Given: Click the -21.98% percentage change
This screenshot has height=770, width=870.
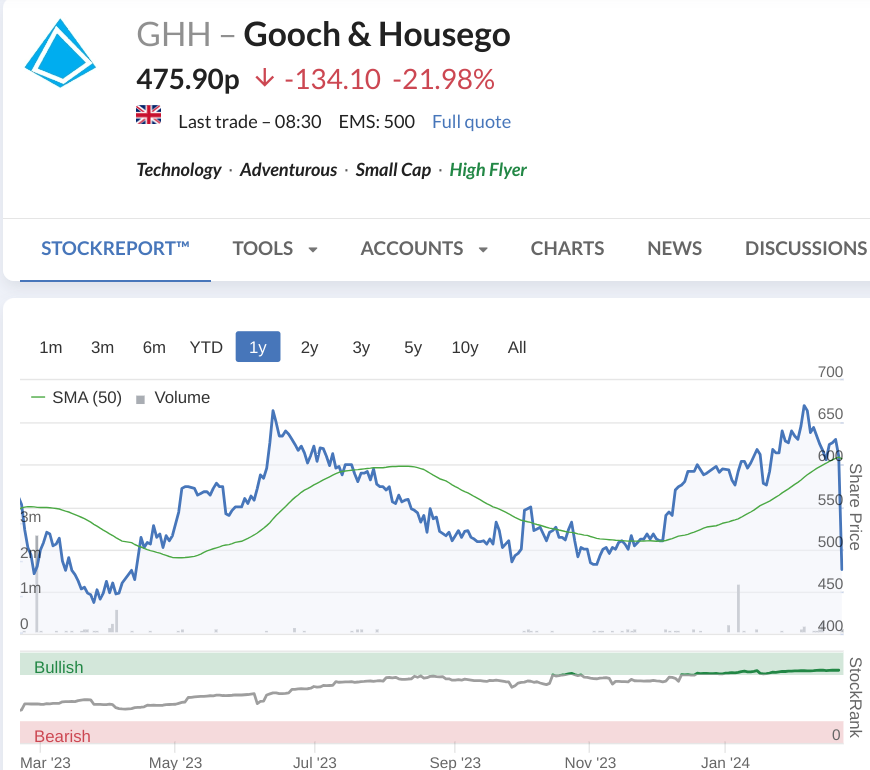Looking at the screenshot, I should (x=443, y=79).
